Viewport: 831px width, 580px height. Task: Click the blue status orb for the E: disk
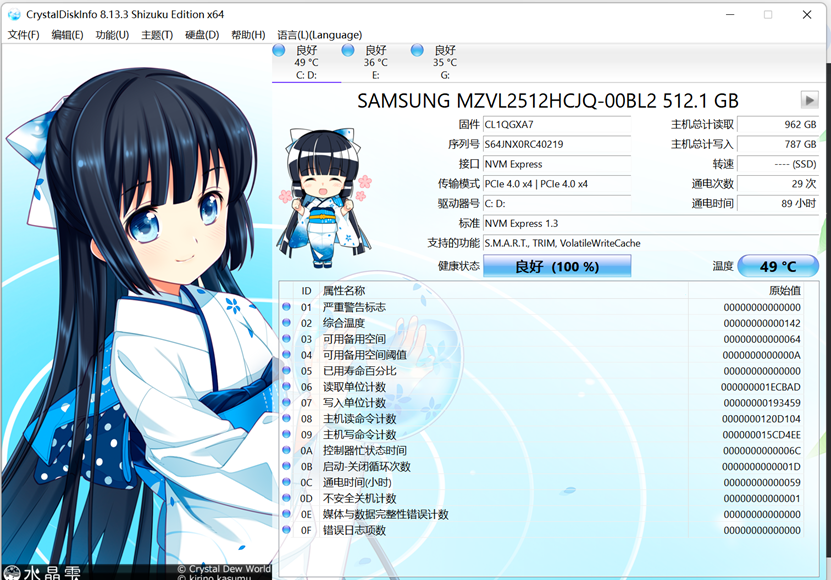point(348,50)
